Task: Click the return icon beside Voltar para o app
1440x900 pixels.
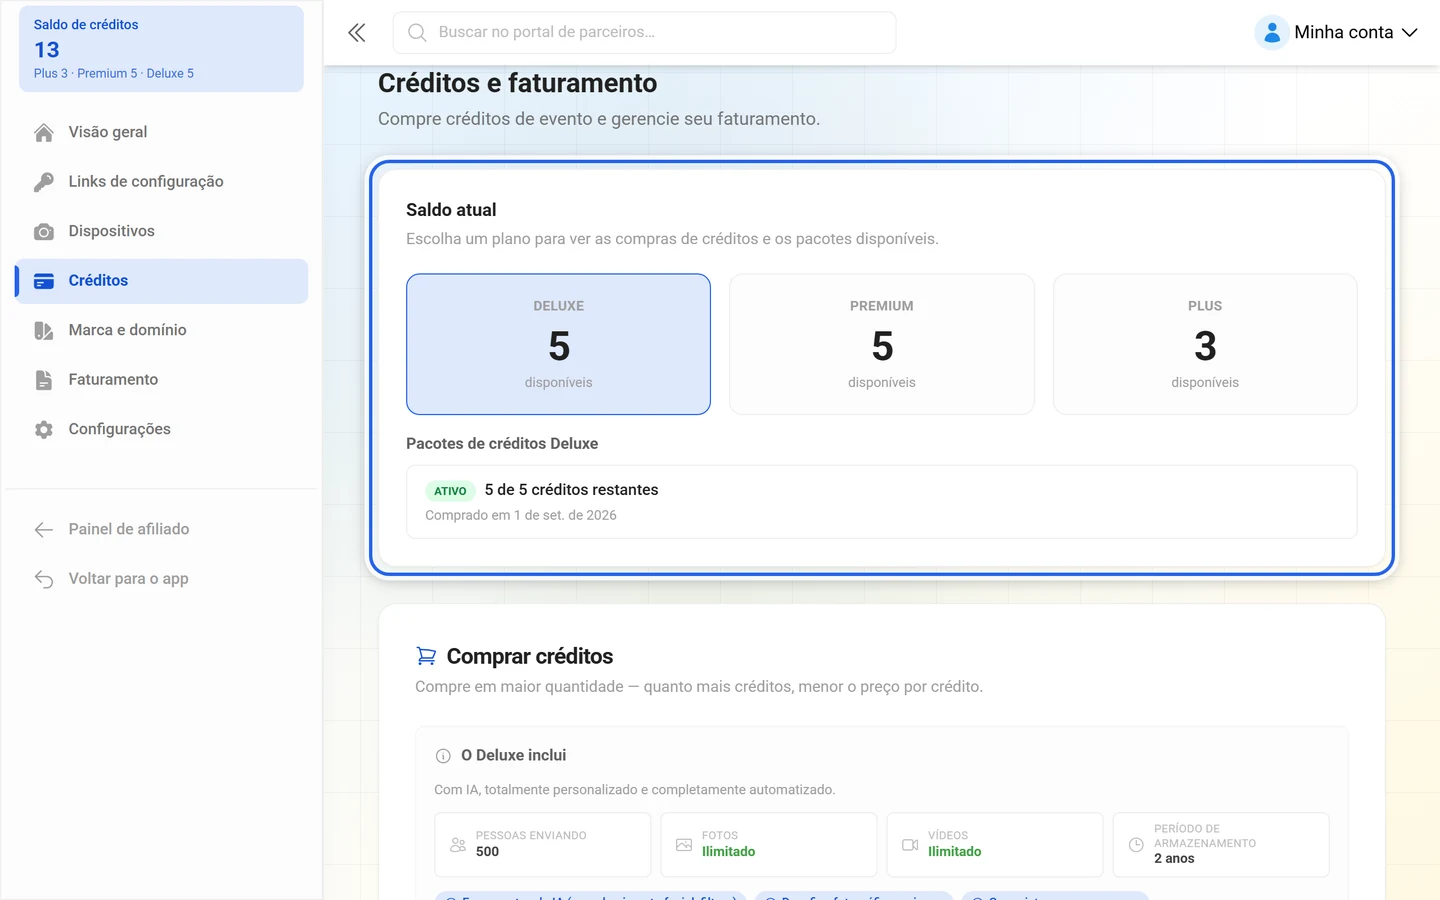Action: (44, 579)
